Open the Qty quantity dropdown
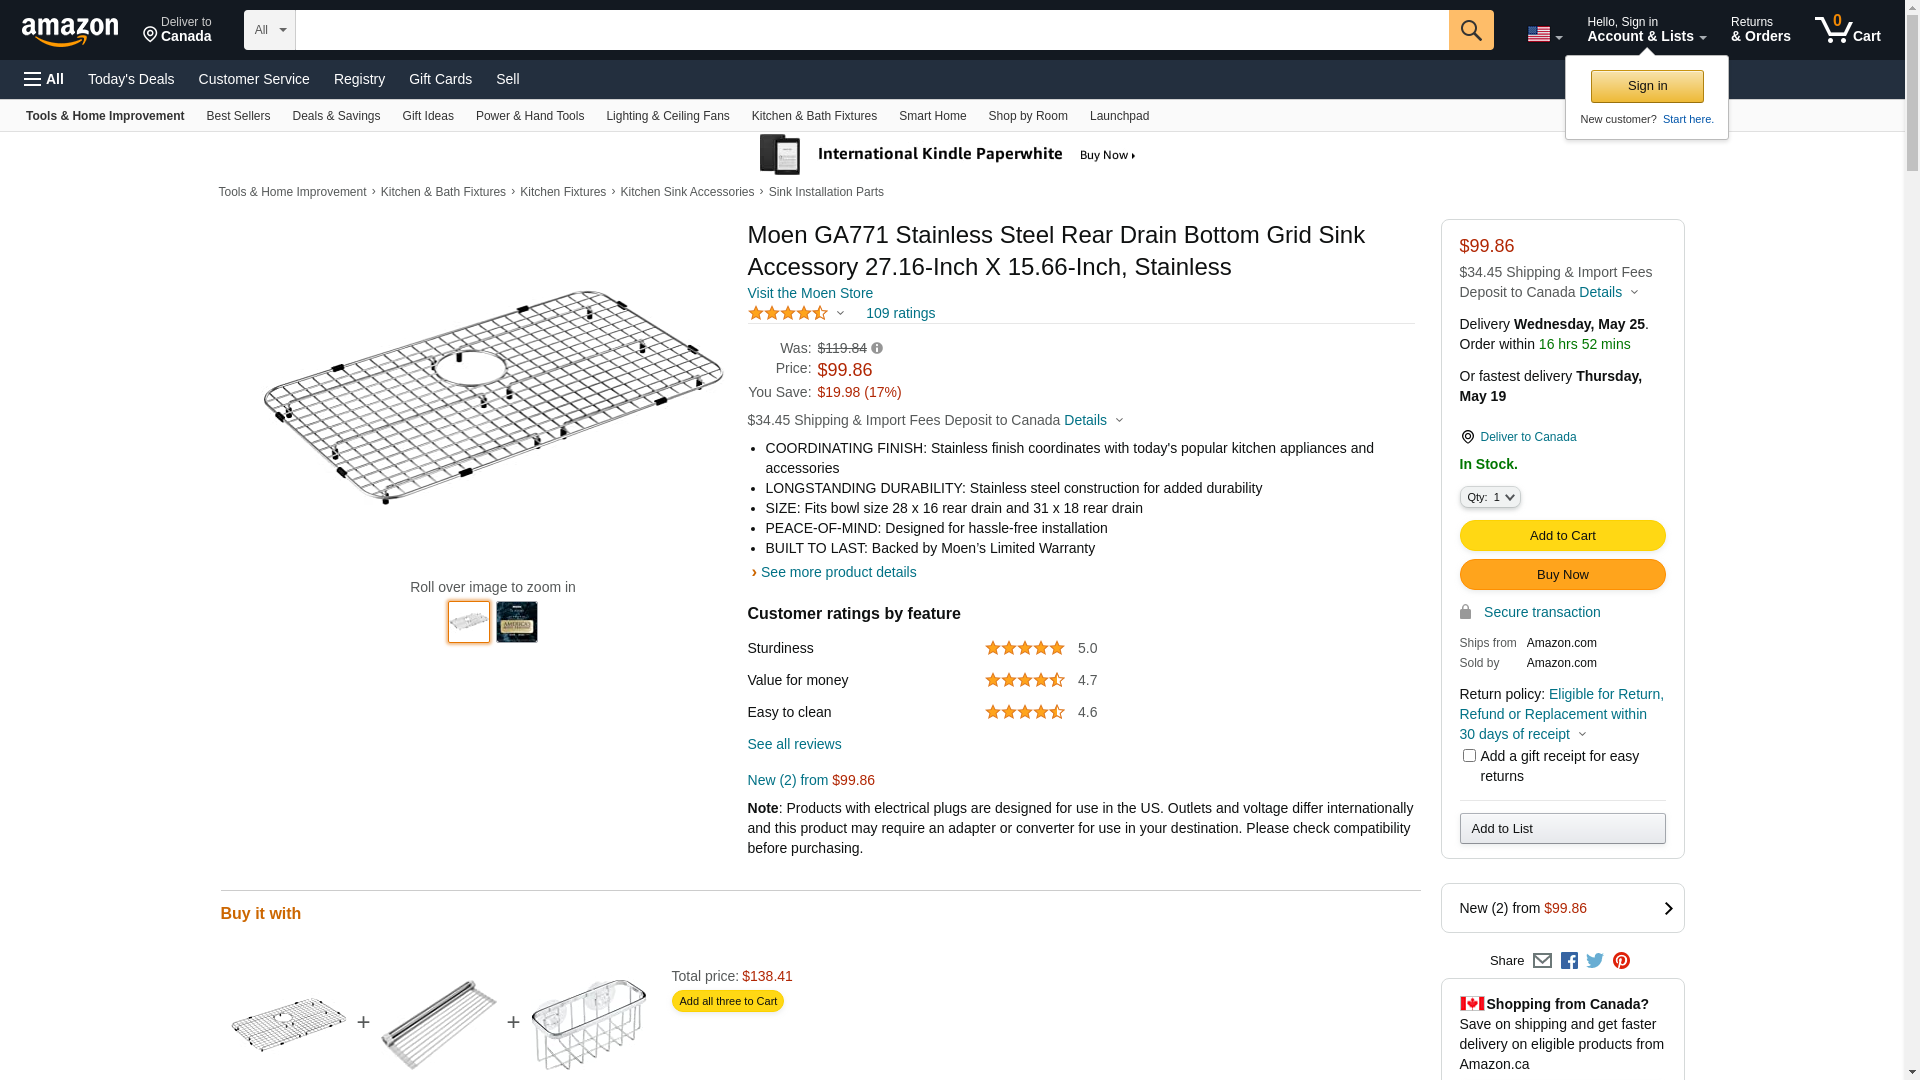This screenshot has height=1080, width=1920. click(1489, 497)
